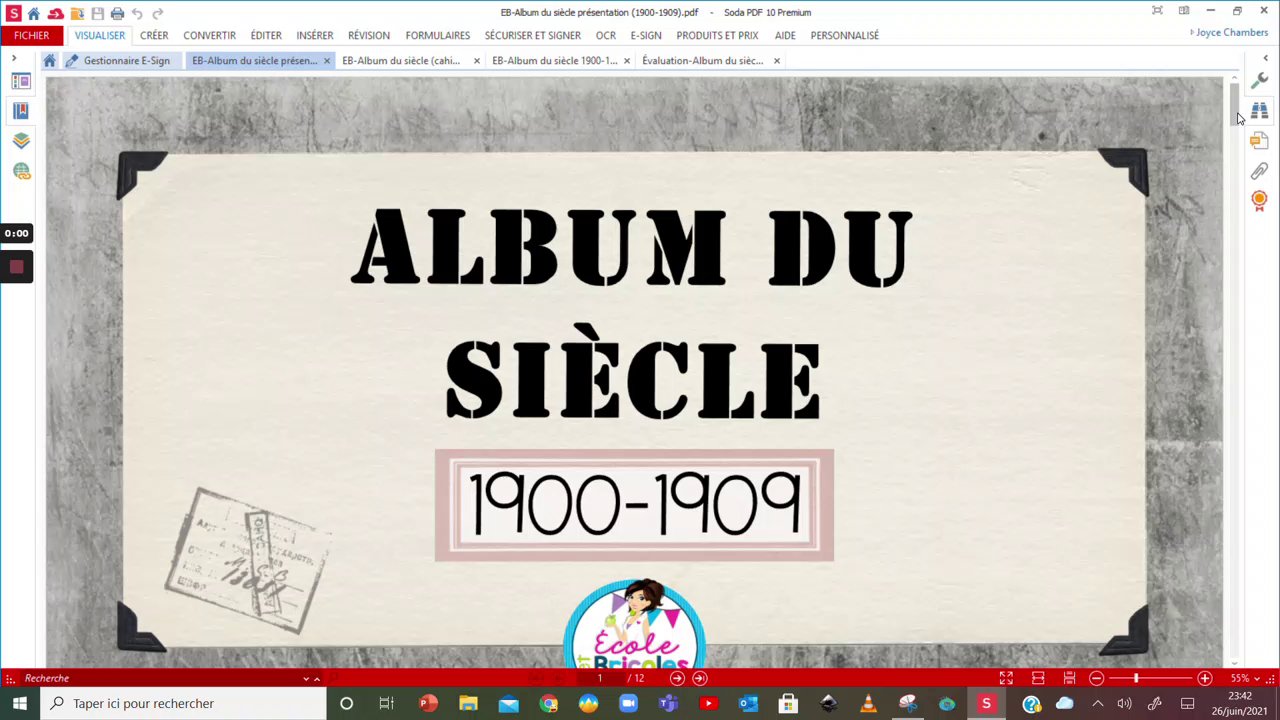The width and height of the screenshot is (1280, 720).
Task: Open the PRODUITS ET PRIX tab
Action: tap(717, 35)
